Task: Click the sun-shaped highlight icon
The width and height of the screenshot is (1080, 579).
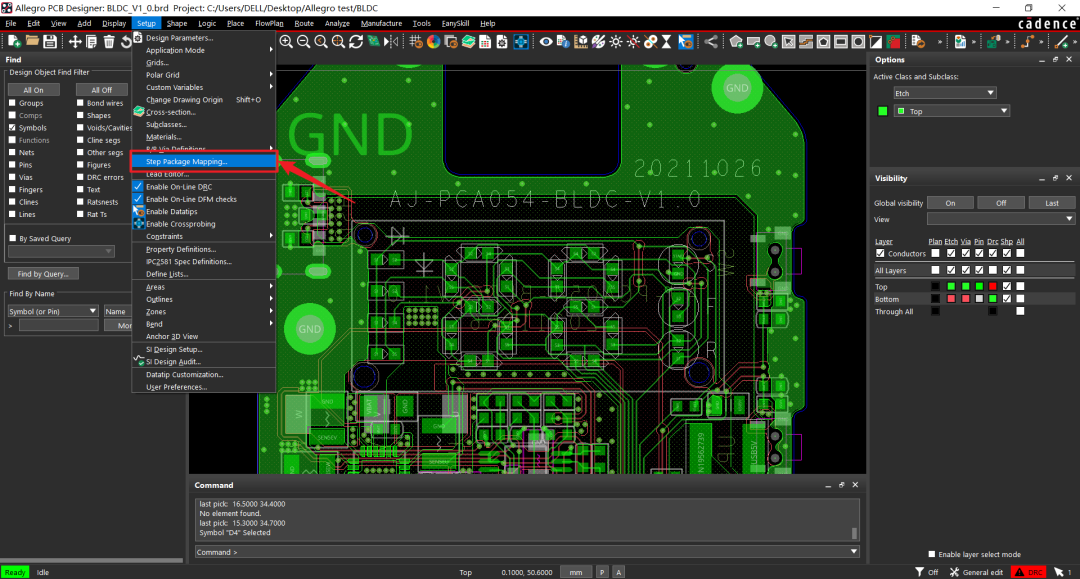Action: [x=616, y=41]
